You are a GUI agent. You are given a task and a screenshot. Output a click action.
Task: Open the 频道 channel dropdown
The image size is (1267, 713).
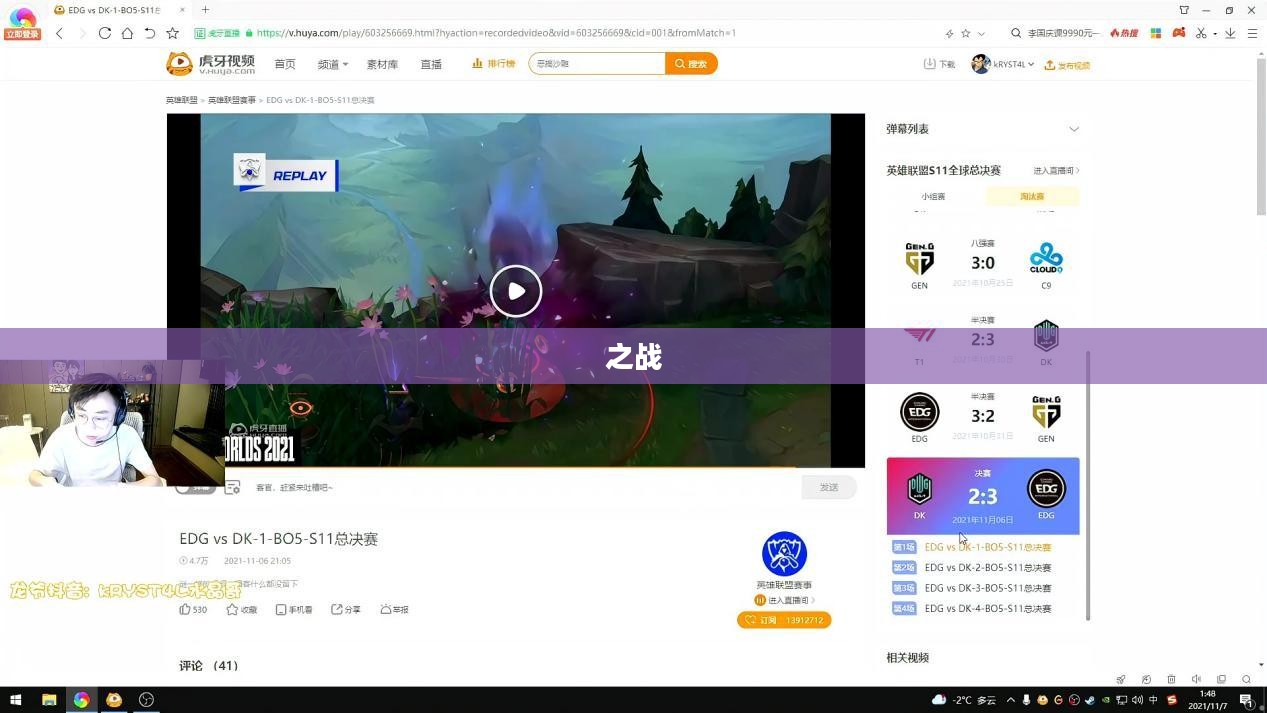[332, 64]
